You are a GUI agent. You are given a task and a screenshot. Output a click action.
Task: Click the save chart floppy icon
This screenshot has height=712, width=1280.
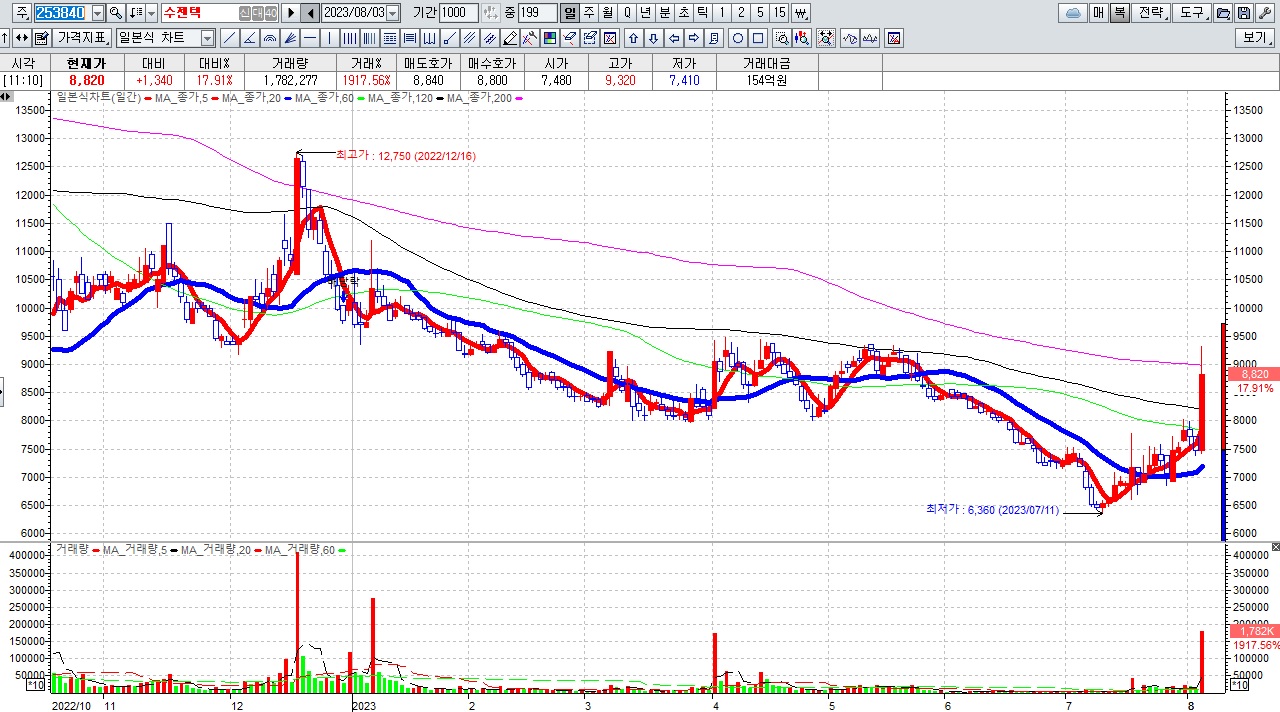click(x=1243, y=13)
